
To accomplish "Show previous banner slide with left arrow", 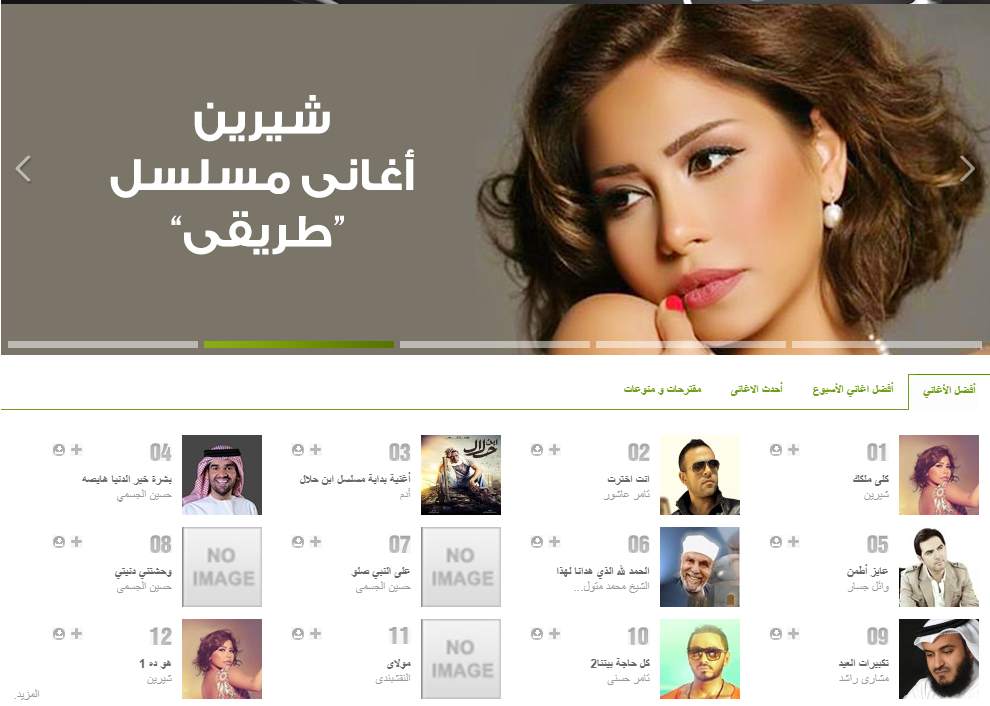I will 23,169.
